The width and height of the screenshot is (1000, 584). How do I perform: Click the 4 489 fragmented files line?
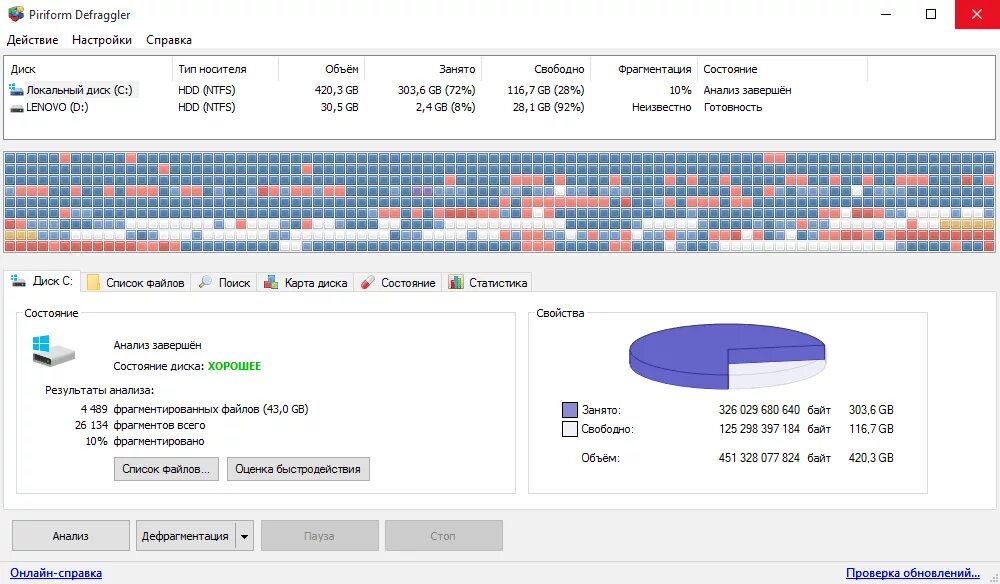[195, 409]
